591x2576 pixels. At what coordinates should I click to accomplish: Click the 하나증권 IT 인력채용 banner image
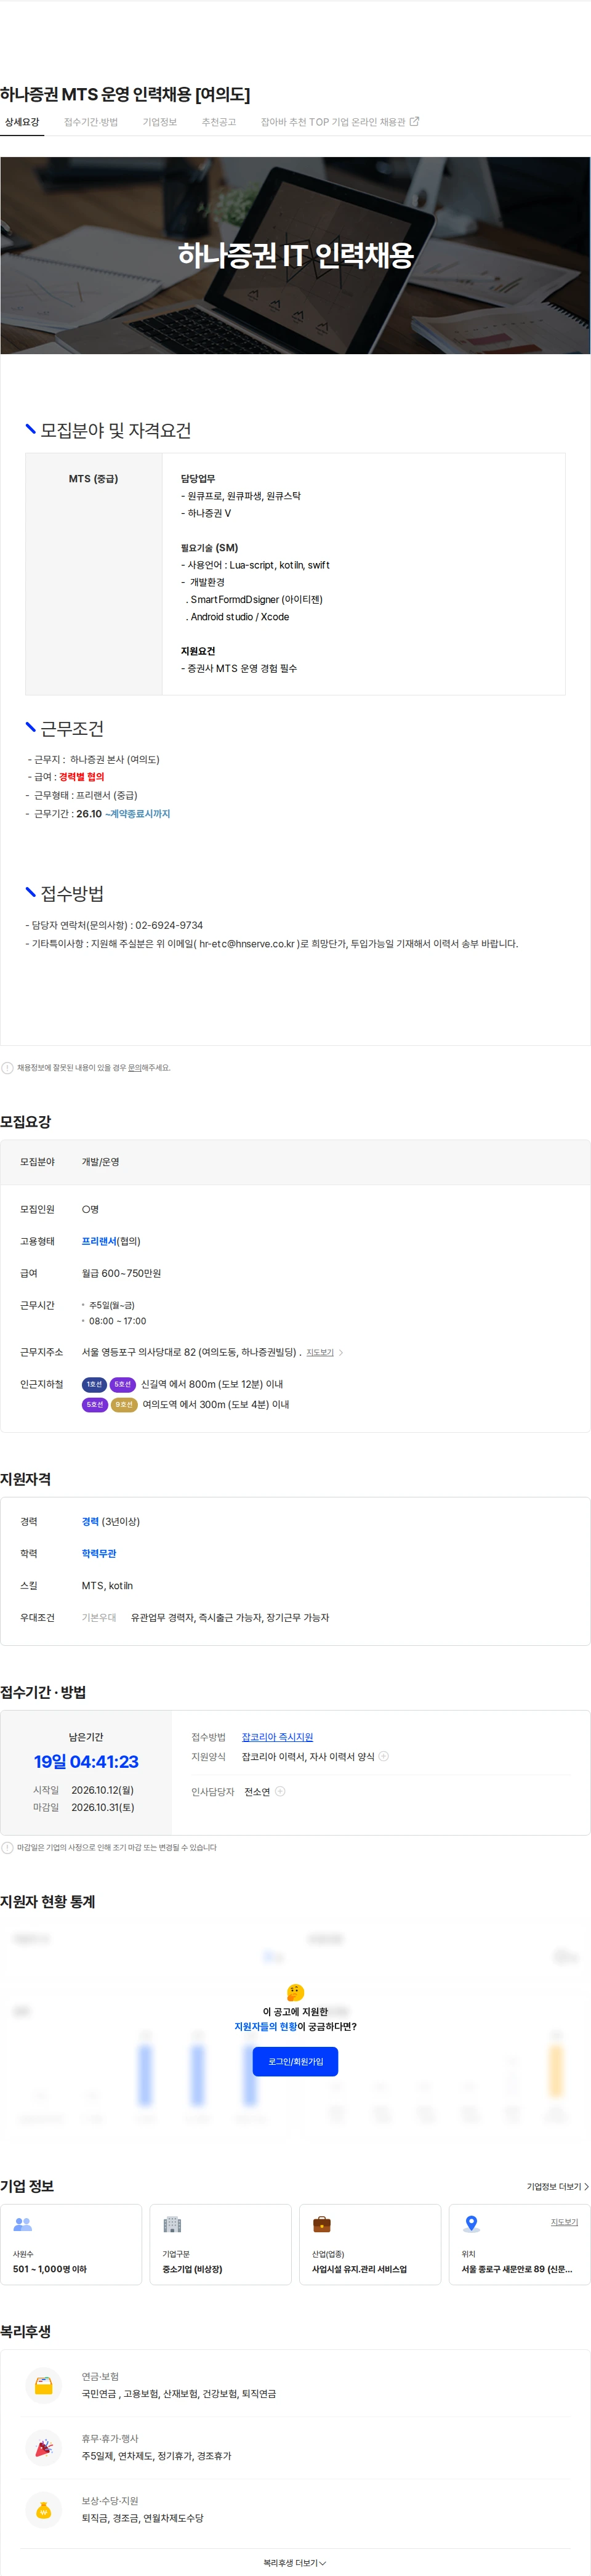tap(295, 255)
